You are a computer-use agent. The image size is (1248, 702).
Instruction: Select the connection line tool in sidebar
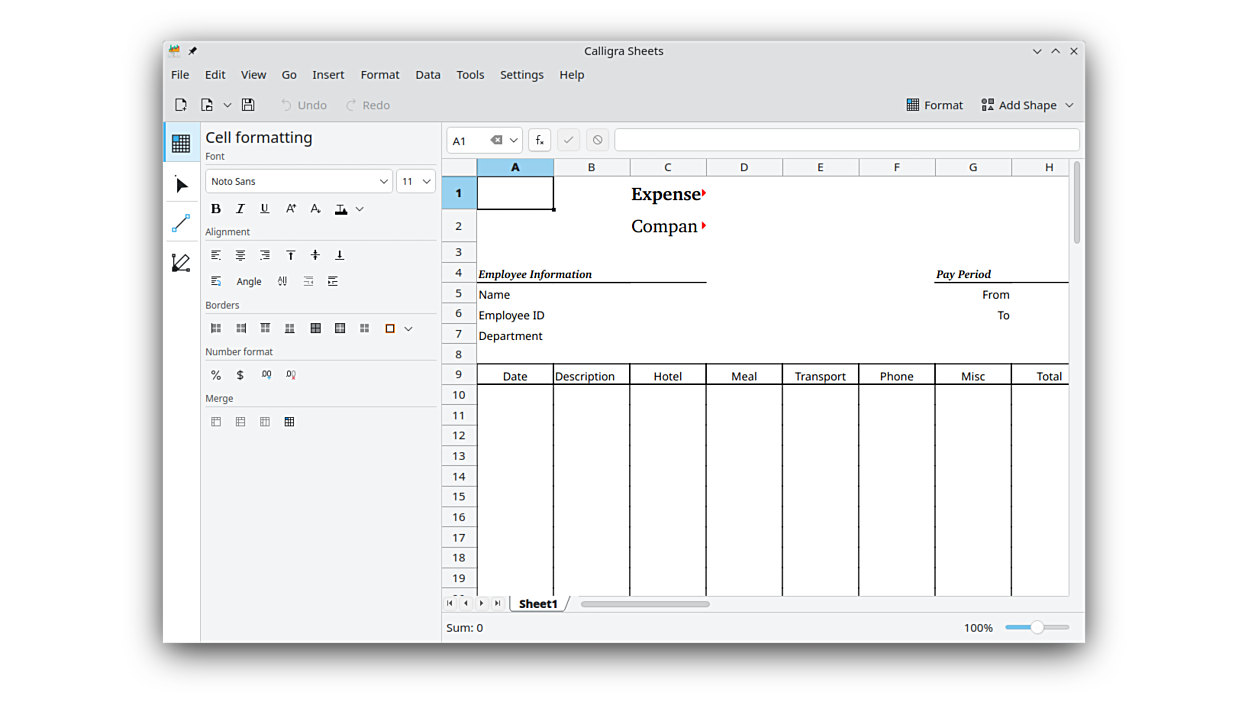click(181, 224)
